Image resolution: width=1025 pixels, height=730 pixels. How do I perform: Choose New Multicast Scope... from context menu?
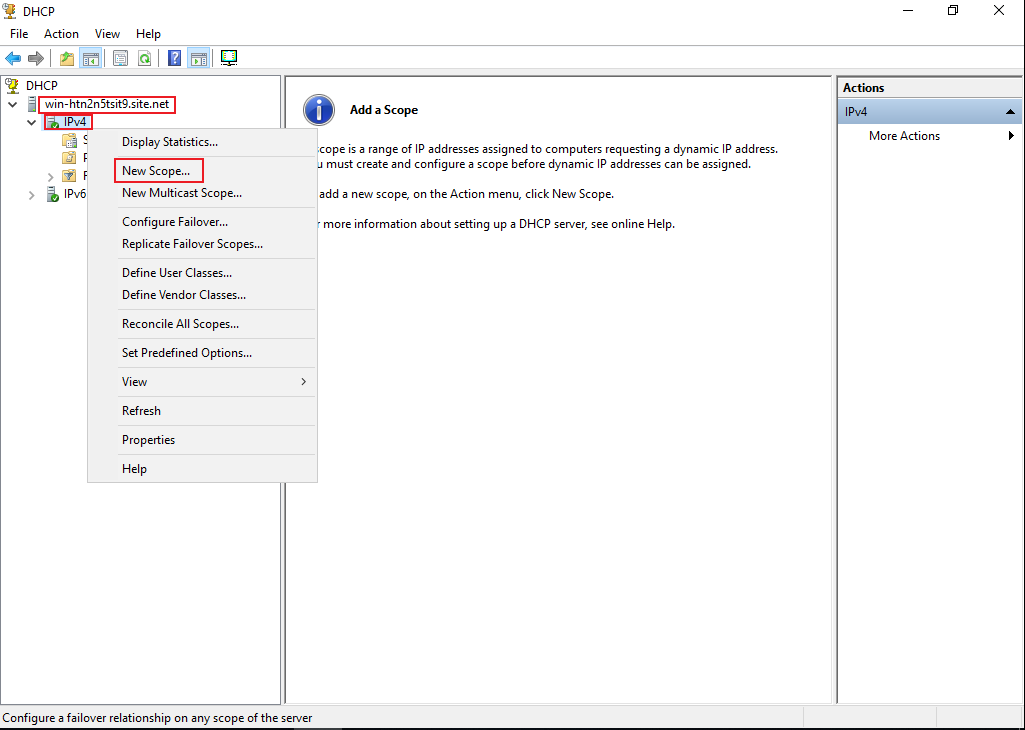203,193
